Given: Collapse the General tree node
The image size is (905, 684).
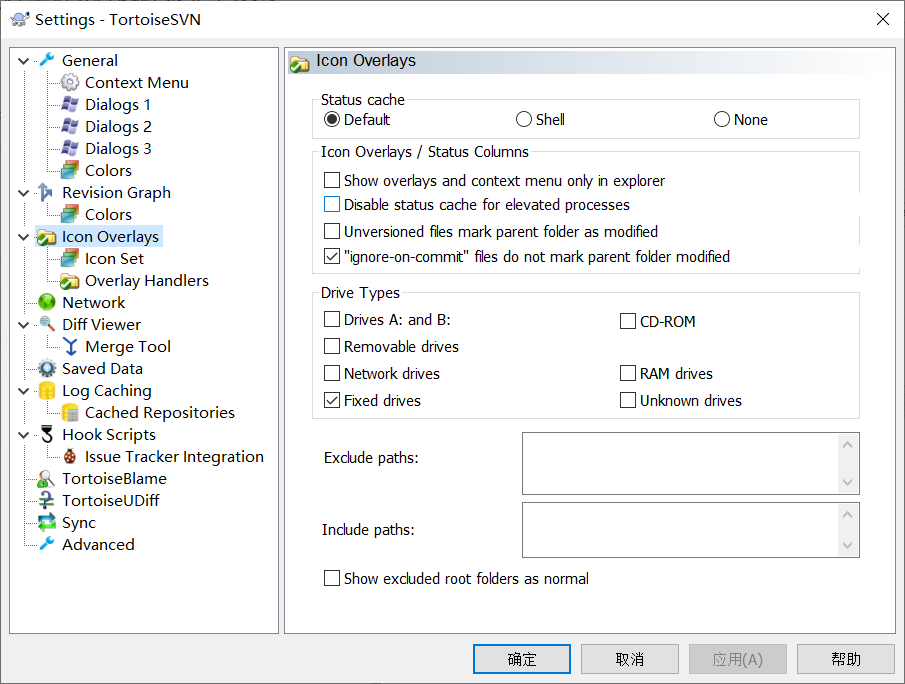Looking at the screenshot, I should [24, 61].
